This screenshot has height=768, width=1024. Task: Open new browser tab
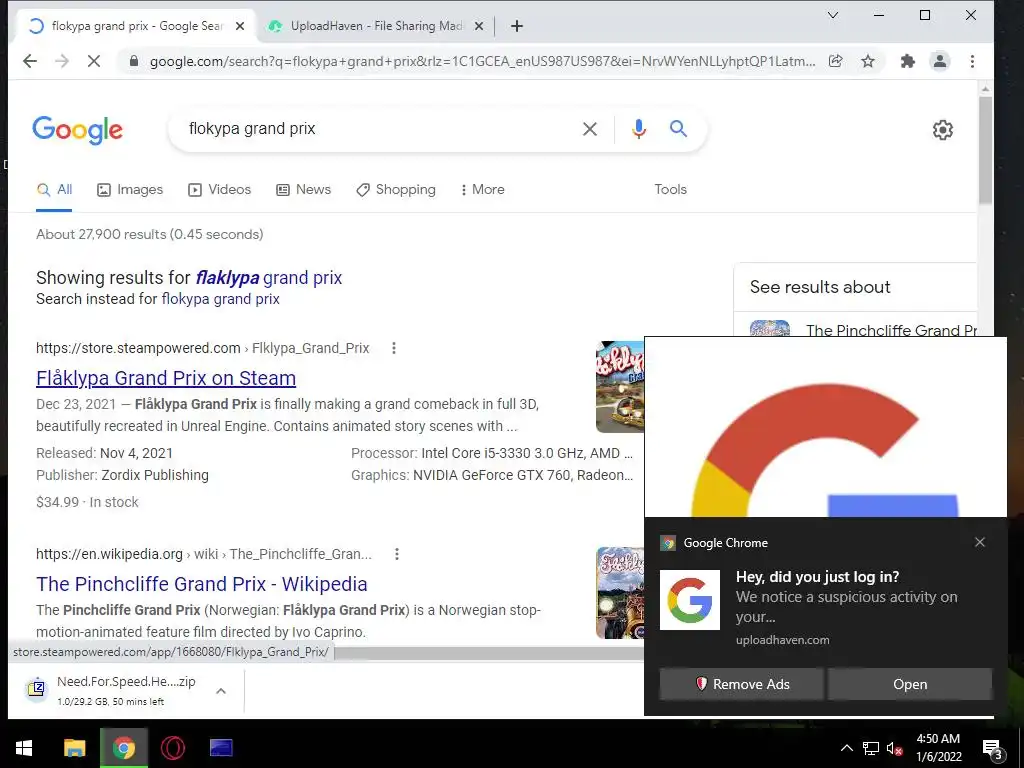(x=517, y=26)
